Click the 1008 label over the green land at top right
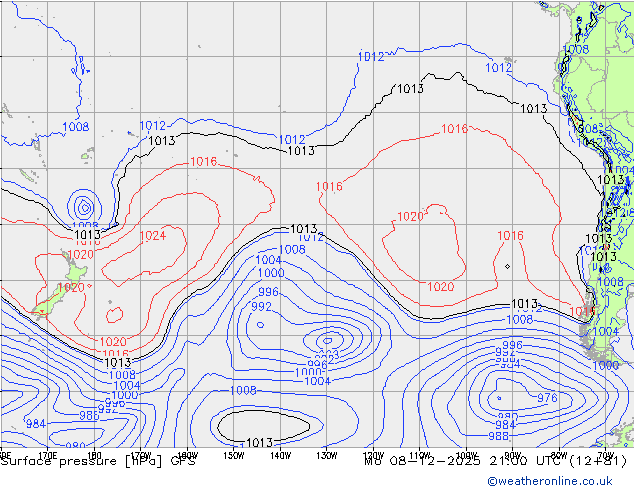 click(x=576, y=49)
